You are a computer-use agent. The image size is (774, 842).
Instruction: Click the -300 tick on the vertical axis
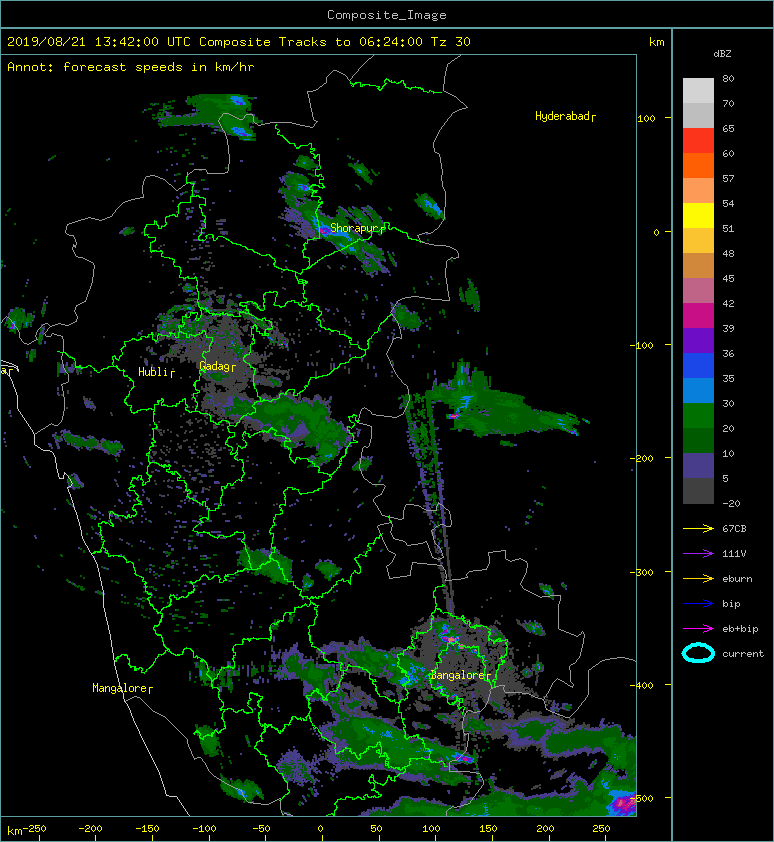(641, 572)
